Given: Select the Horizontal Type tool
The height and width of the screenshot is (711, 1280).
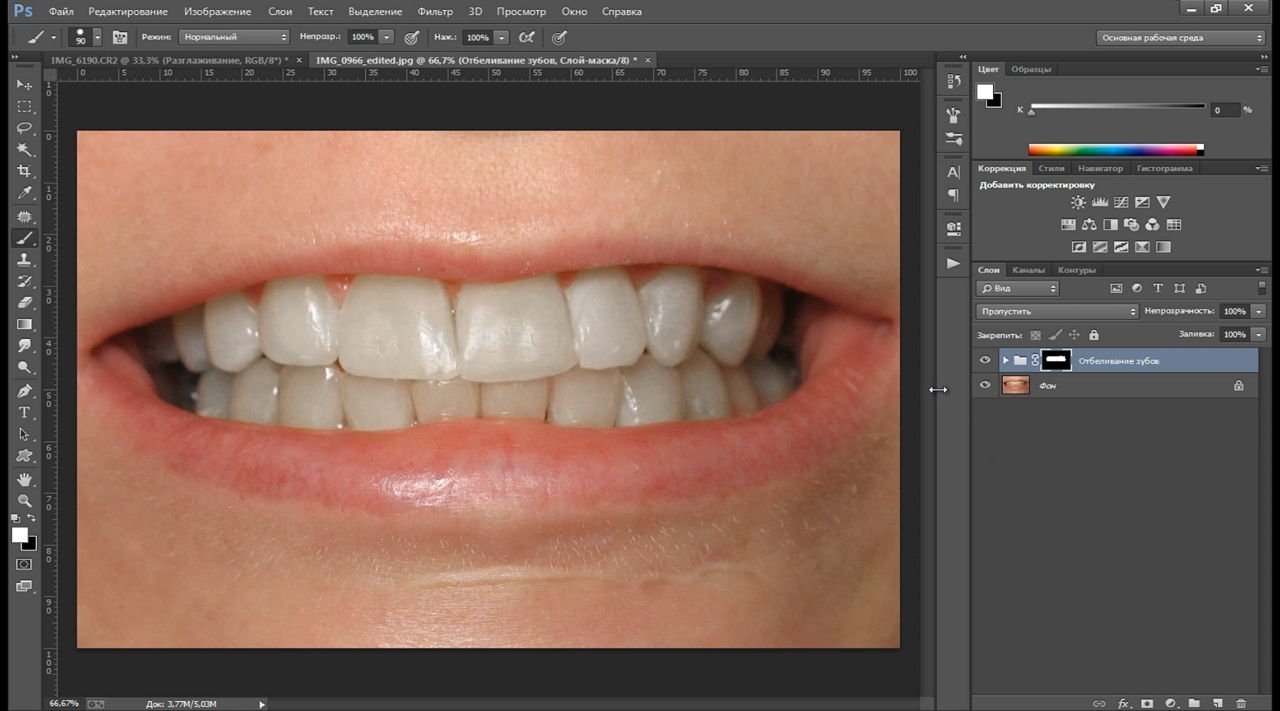Looking at the screenshot, I should click(x=25, y=413).
